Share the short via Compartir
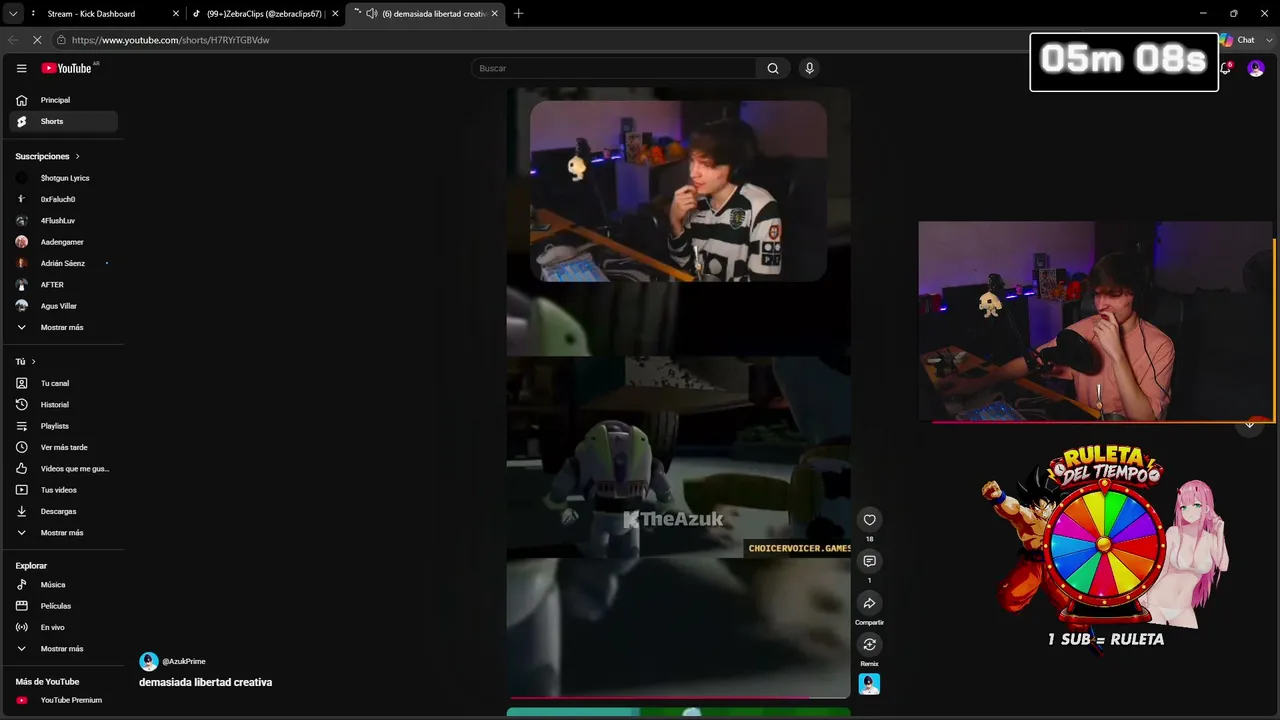The width and height of the screenshot is (1280, 720). click(x=869, y=604)
